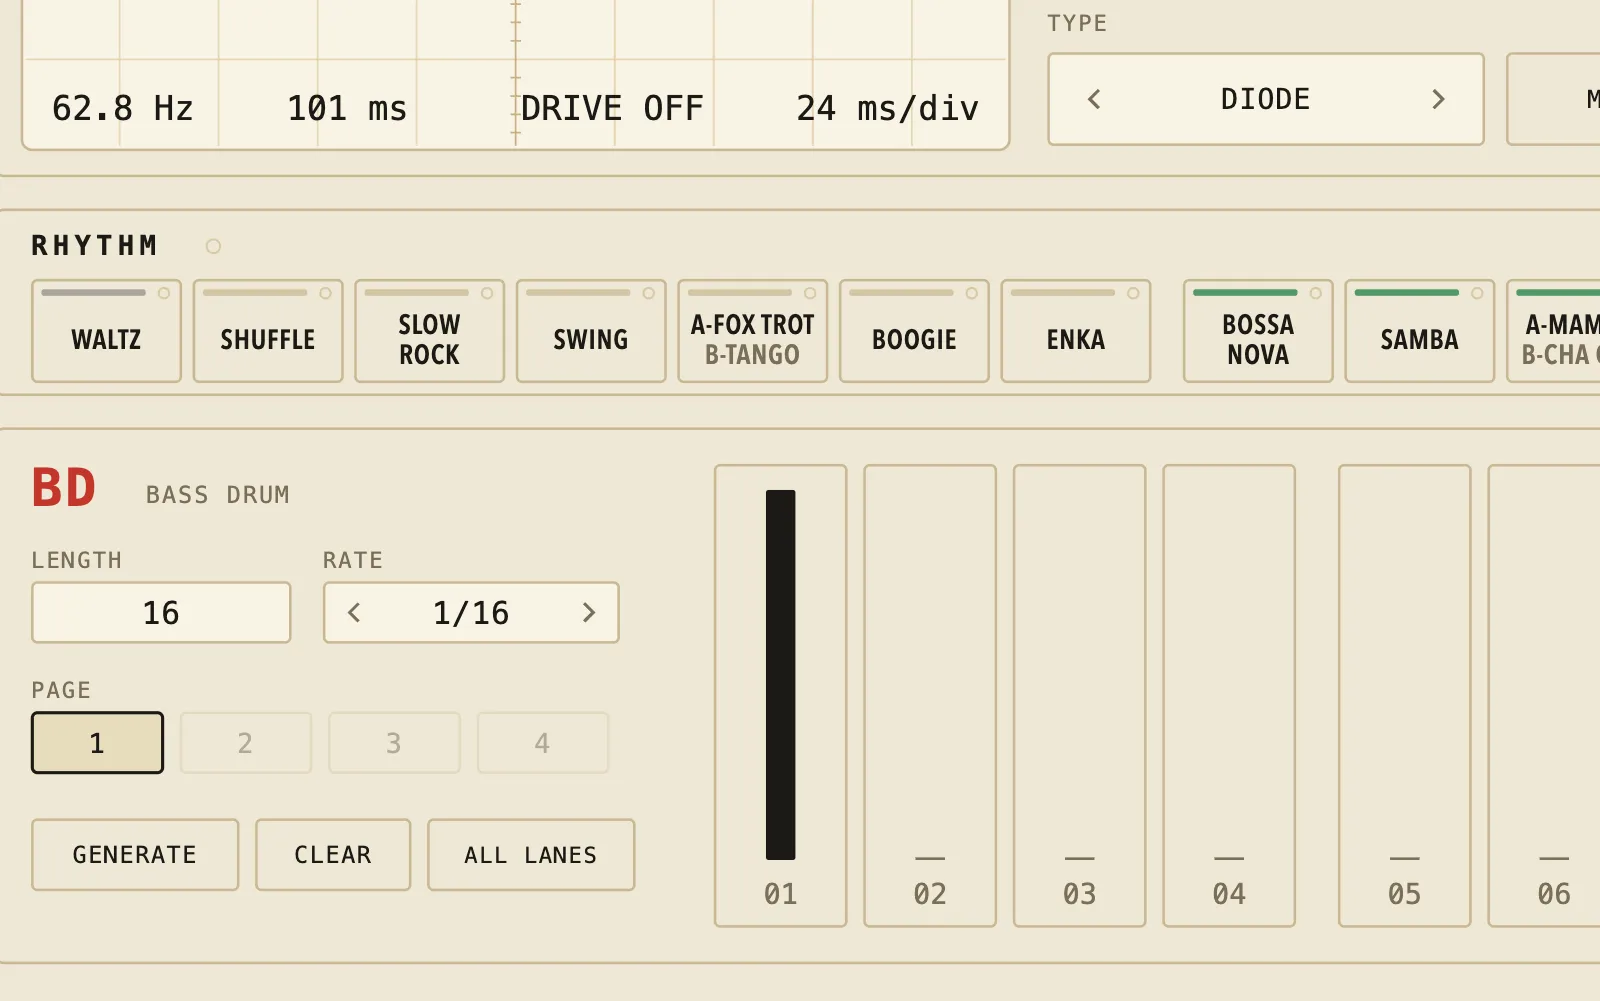
Task: Click the GENERATE button
Action: 135,855
